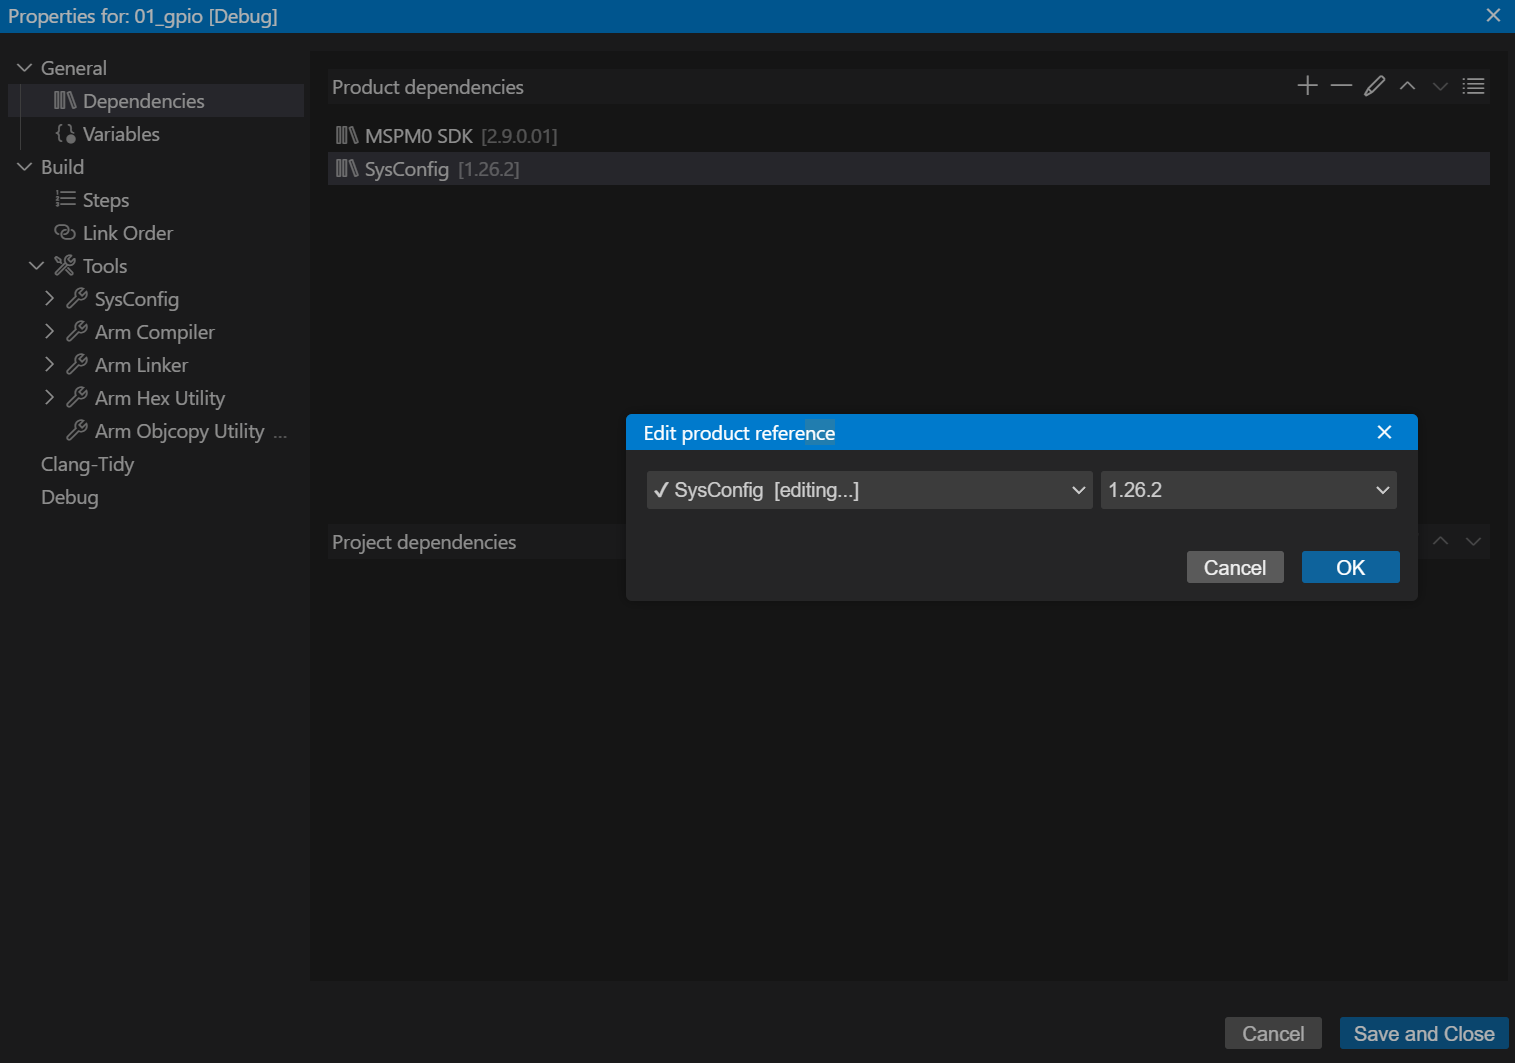Image resolution: width=1515 pixels, height=1063 pixels.
Task: Close the Edit product reference dialog
Action: pyautogui.click(x=1384, y=432)
